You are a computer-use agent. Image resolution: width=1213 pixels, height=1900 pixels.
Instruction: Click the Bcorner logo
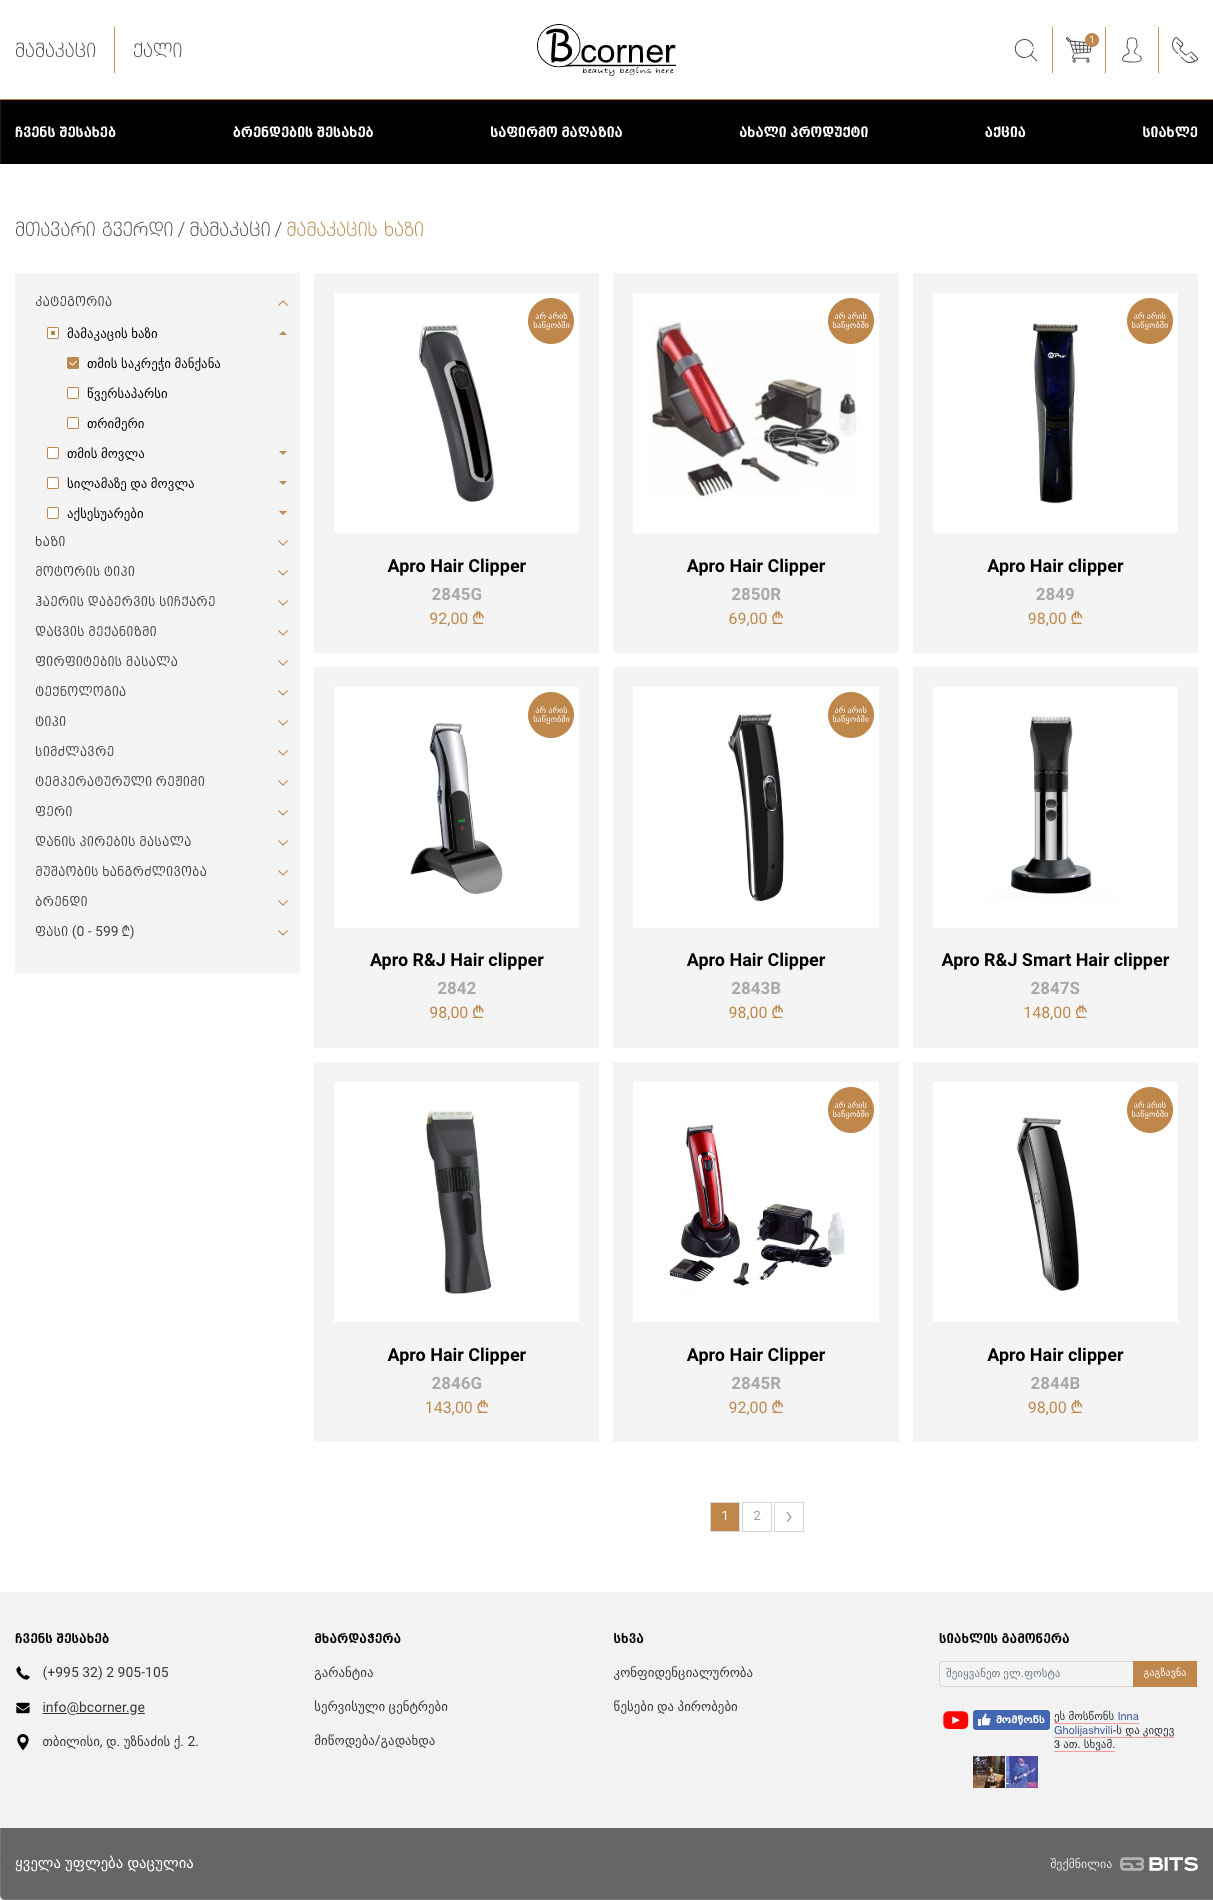(606, 49)
